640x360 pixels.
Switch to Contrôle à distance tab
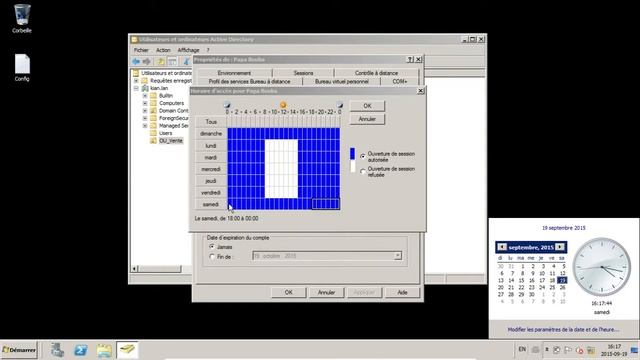pos(376,73)
